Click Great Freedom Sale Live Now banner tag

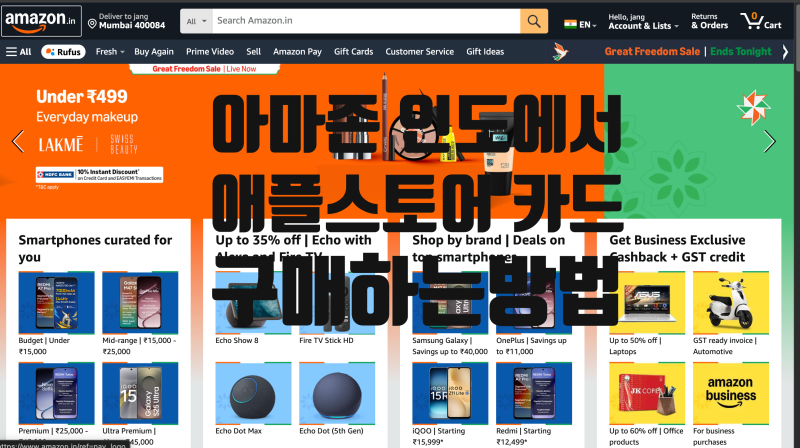click(204, 69)
